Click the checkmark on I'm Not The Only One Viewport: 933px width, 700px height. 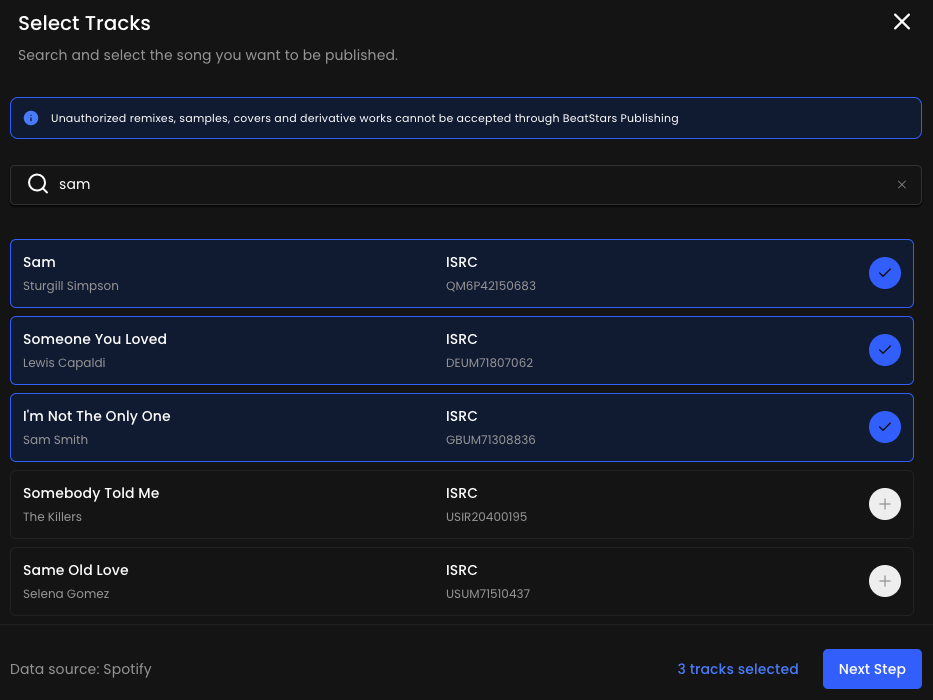pyautogui.click(x=884, y=427)
